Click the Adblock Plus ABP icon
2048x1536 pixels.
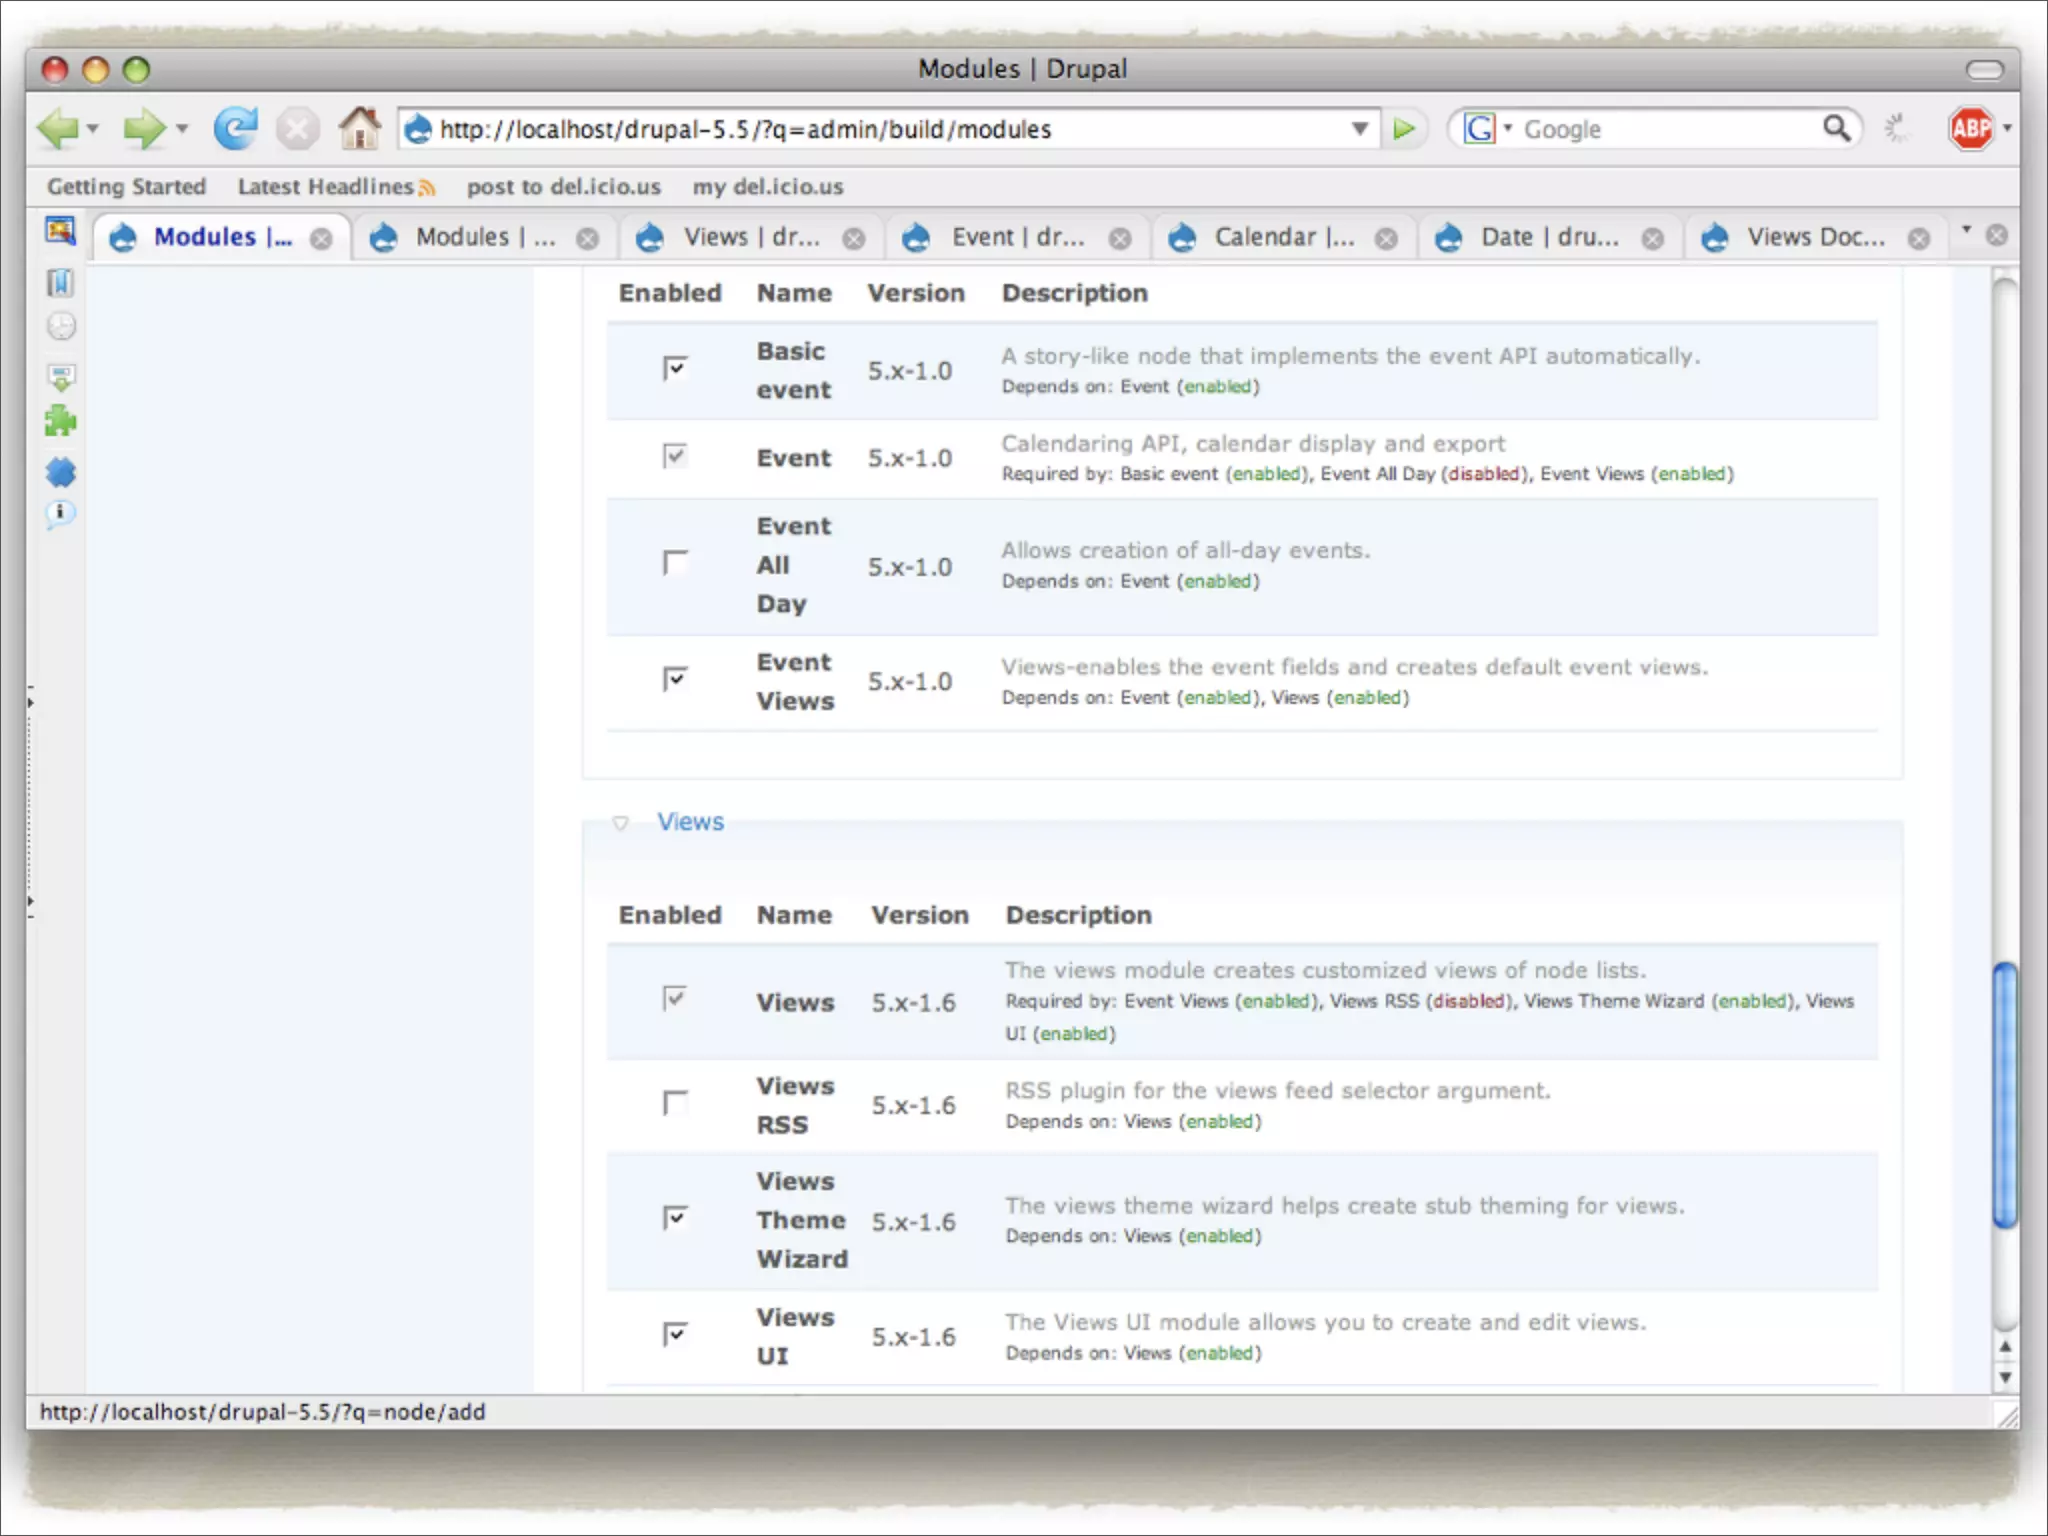pos(1971,129)
